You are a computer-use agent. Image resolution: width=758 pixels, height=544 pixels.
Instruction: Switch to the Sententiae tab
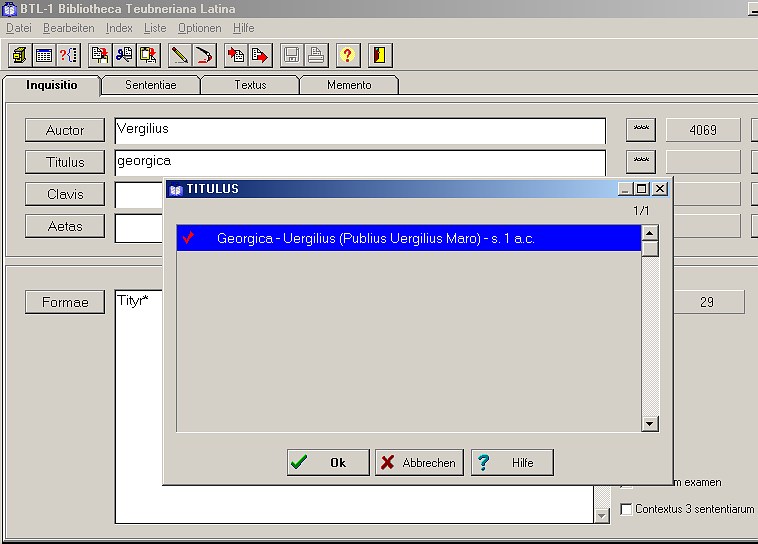pyautogui.click(x=151, y=85)
